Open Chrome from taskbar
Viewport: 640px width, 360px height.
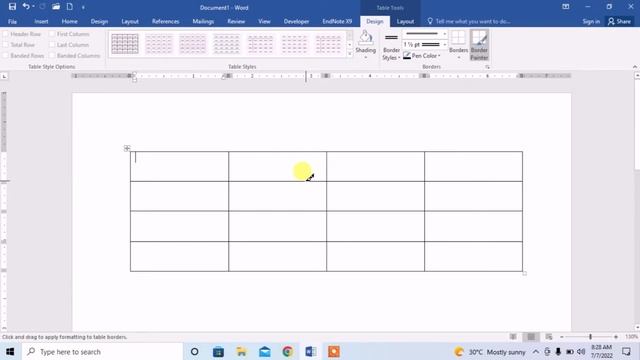(x=288, y=351)
